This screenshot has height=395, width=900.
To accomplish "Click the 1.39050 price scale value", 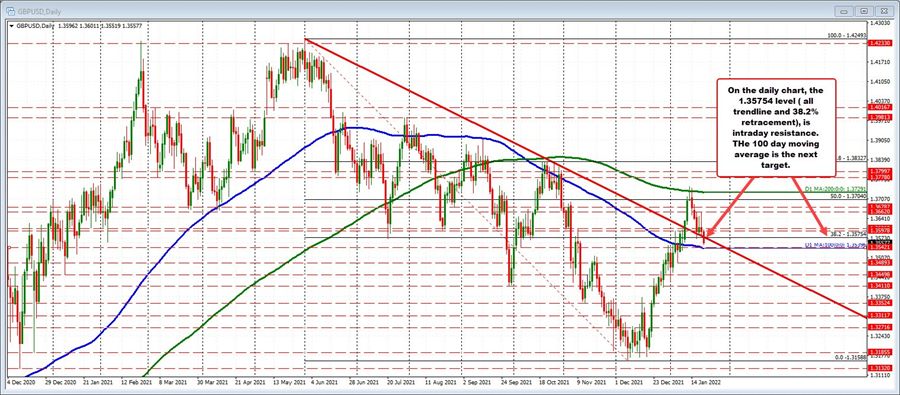I will 879,140.
